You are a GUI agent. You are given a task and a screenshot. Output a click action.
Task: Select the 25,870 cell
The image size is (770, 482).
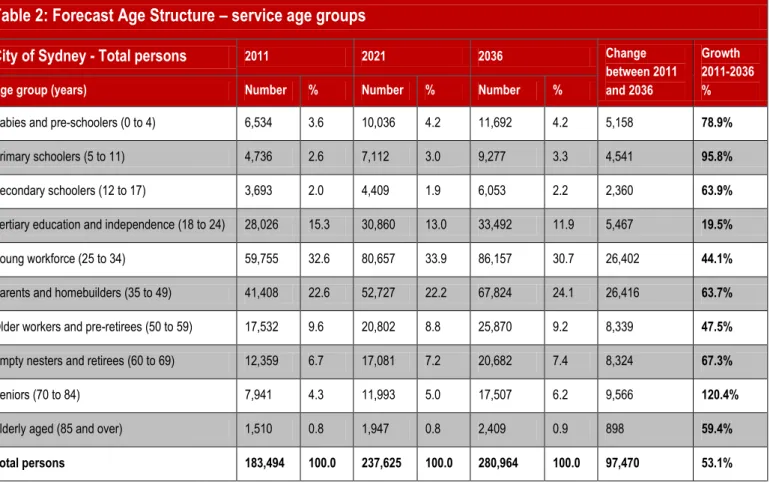click(495, 327)
